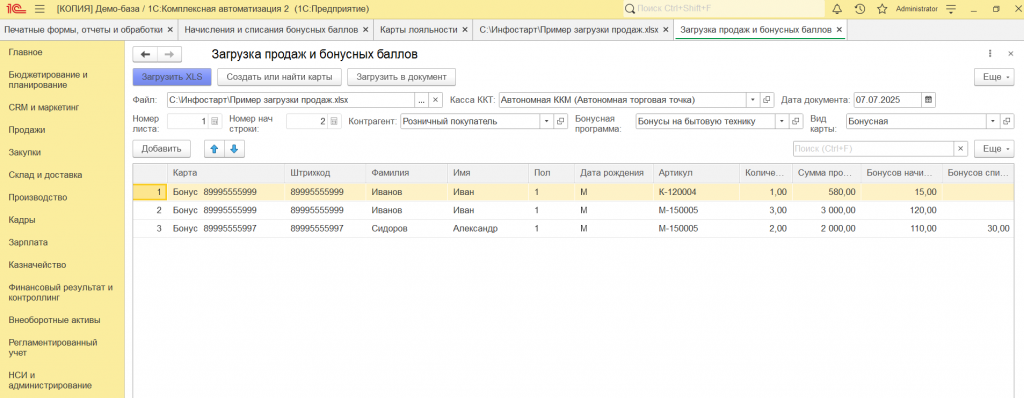The width and height of the screenshot is (1024, 398).
Task: Switch to Начисления и списания бонусных баллов tab
Action: [271, 30]
